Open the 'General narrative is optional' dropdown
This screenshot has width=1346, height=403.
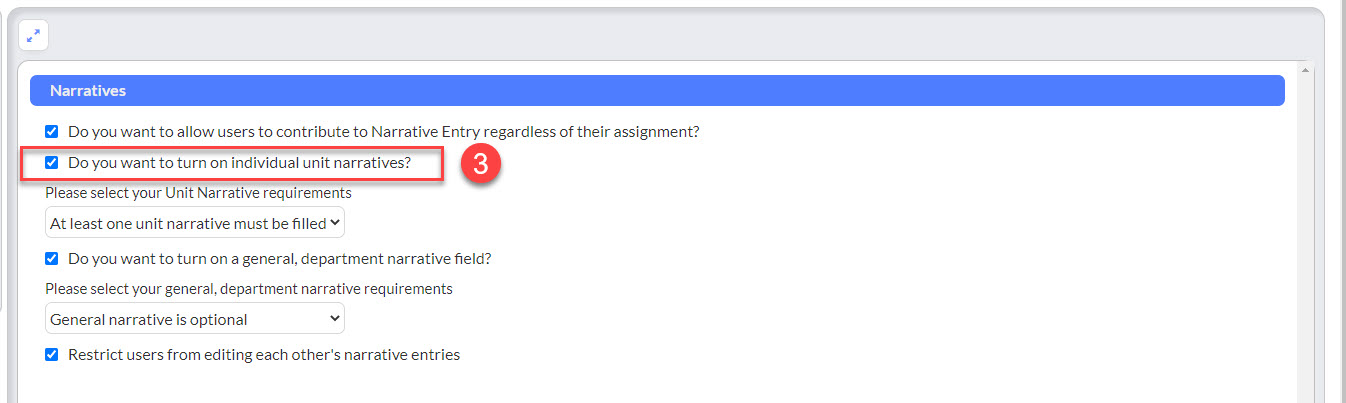[195, 319]
